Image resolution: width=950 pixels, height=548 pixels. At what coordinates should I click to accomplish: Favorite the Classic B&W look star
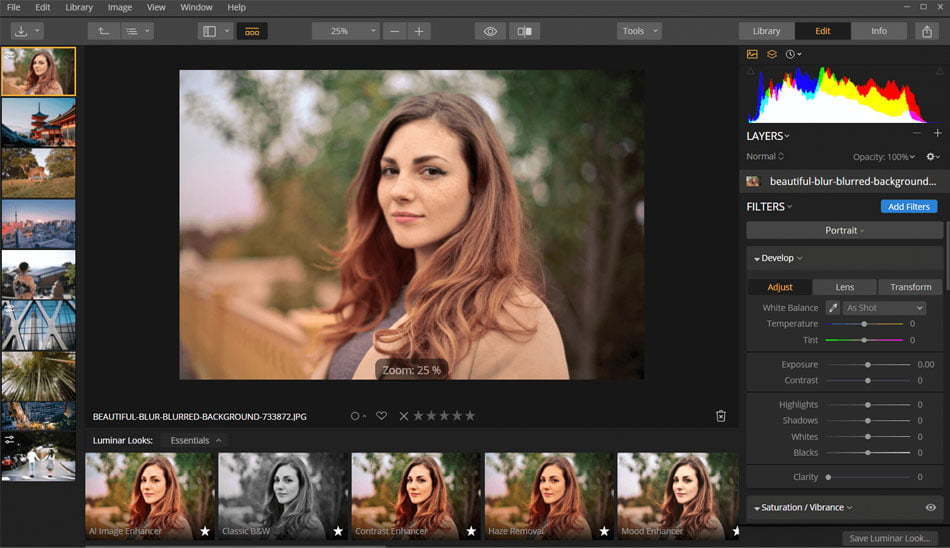click(338, 531)
